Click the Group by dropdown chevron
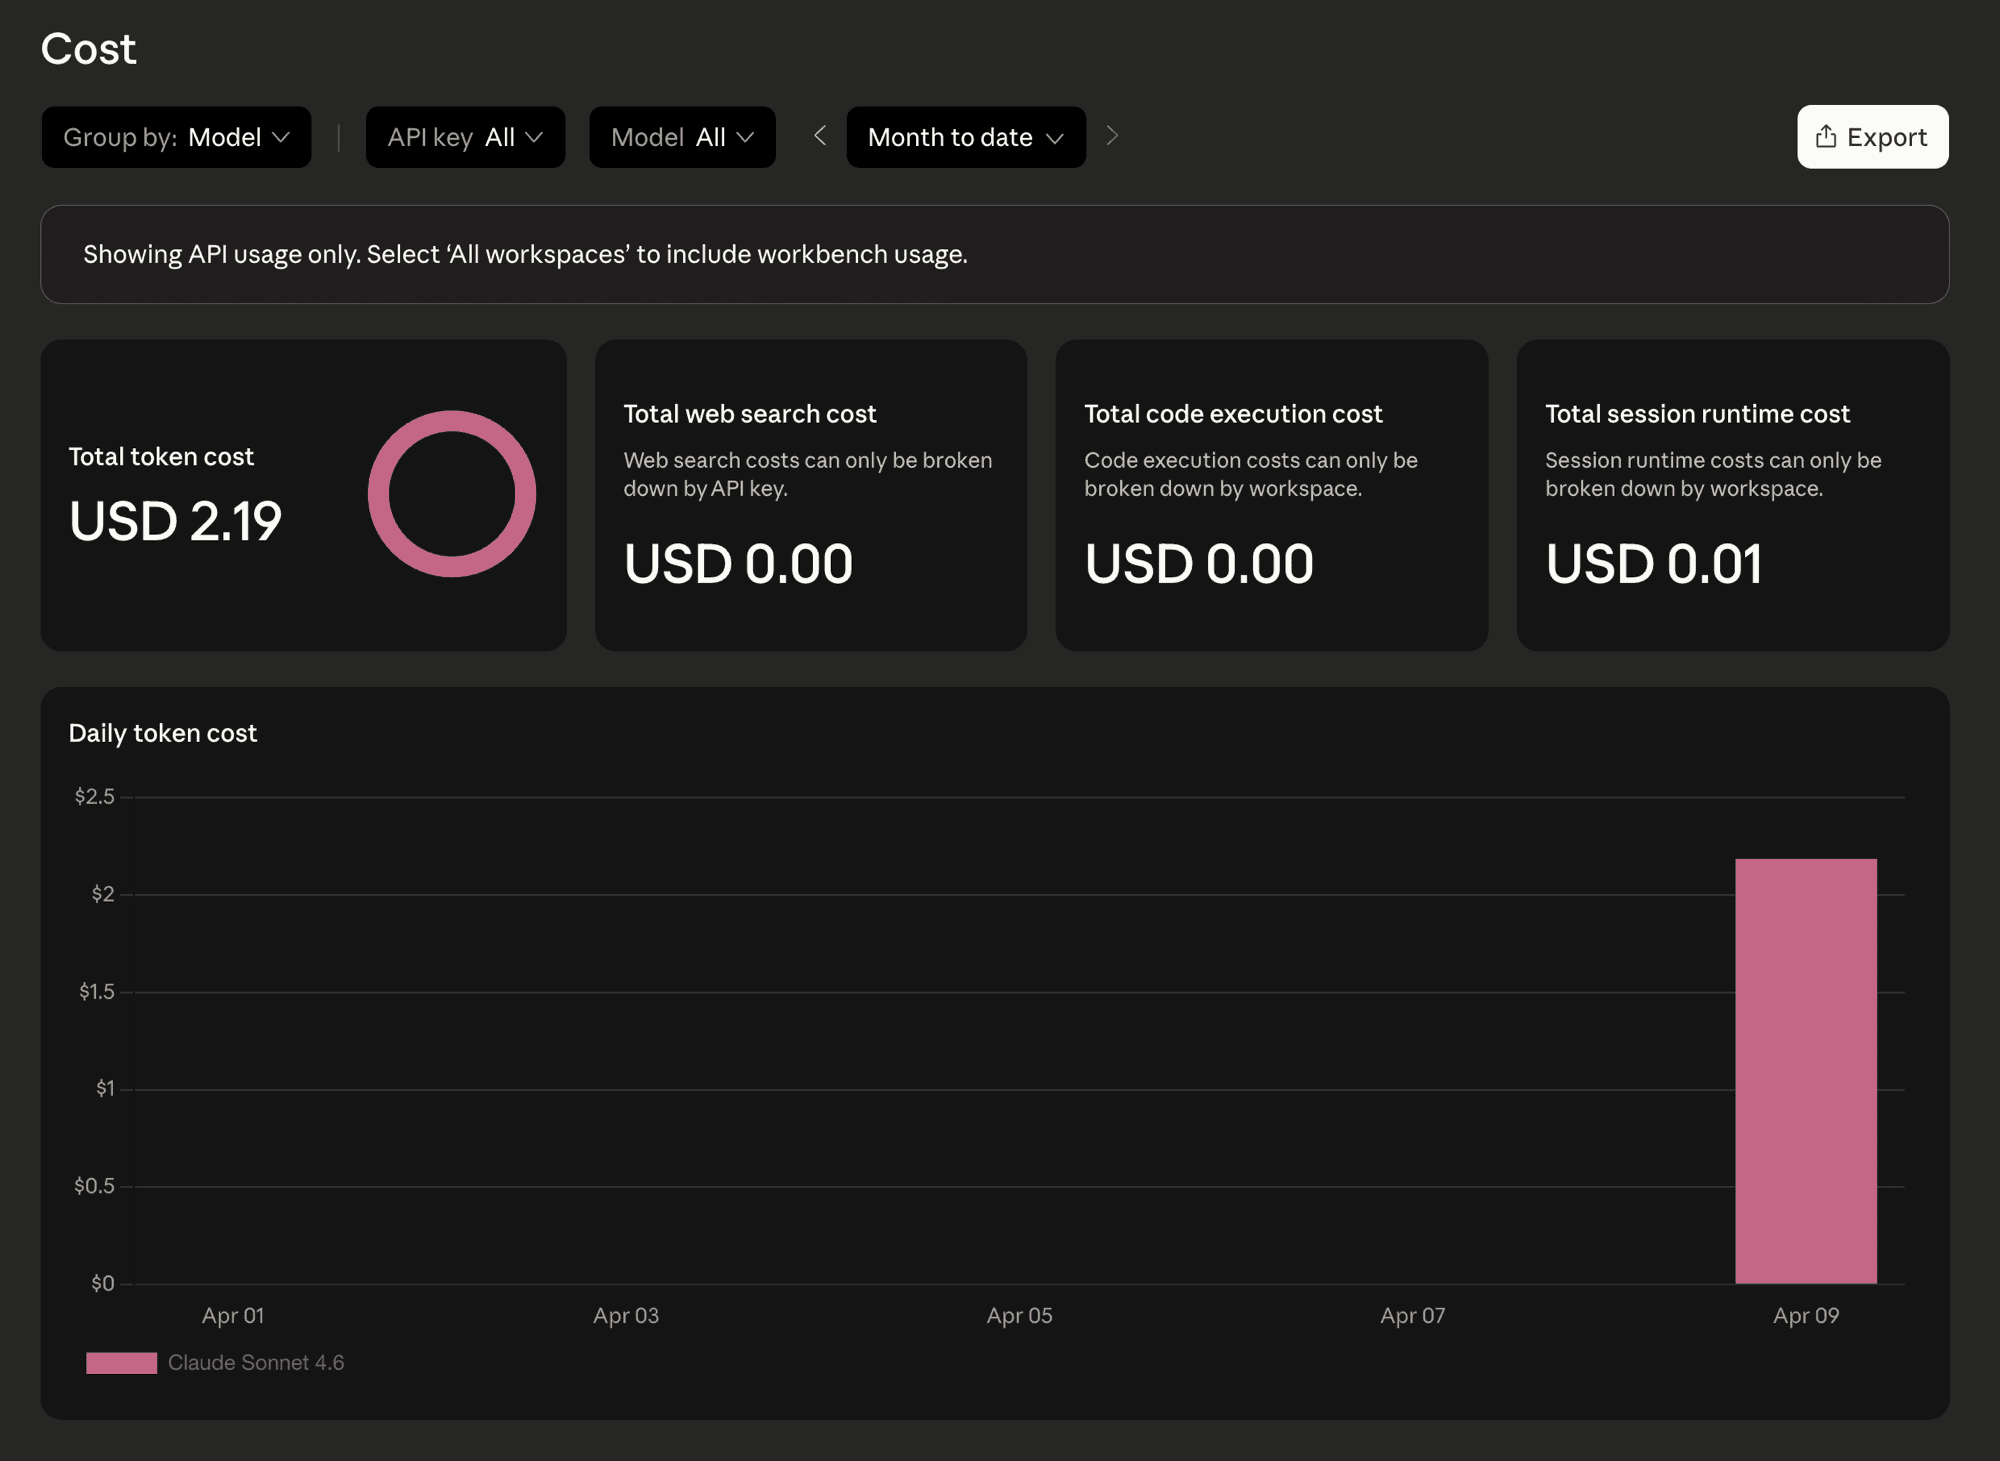This screenshot has height=1461, width=2000. click(x=281, y=137)
